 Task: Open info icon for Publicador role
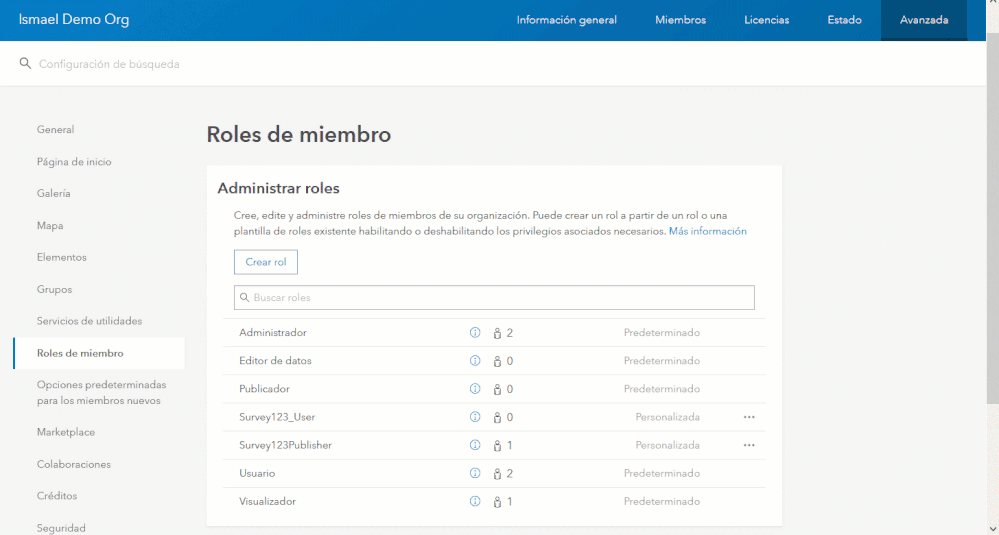(475, 389)
